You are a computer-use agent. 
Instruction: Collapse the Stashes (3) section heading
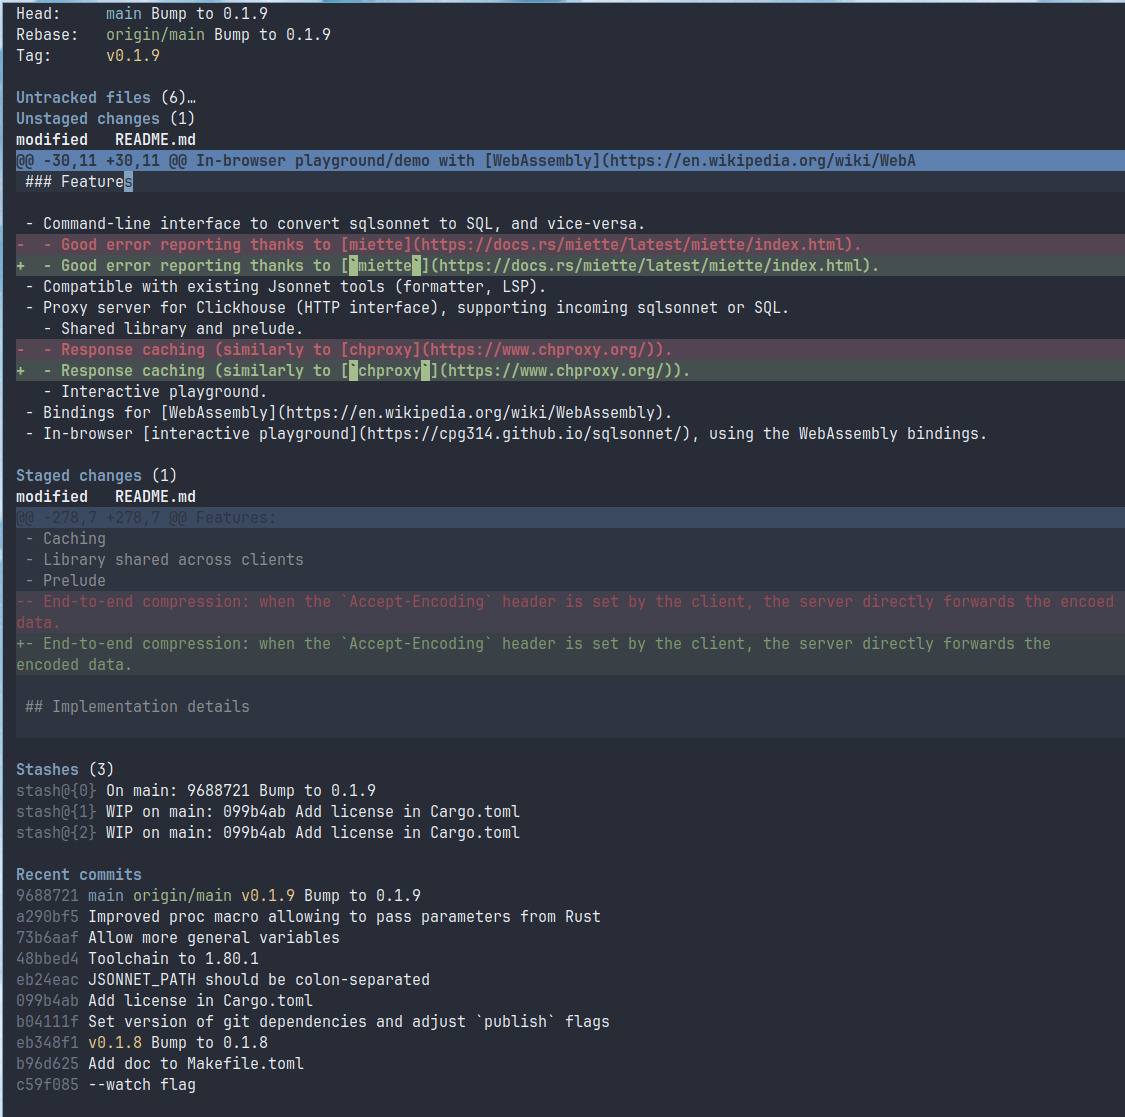click(65, 770)
